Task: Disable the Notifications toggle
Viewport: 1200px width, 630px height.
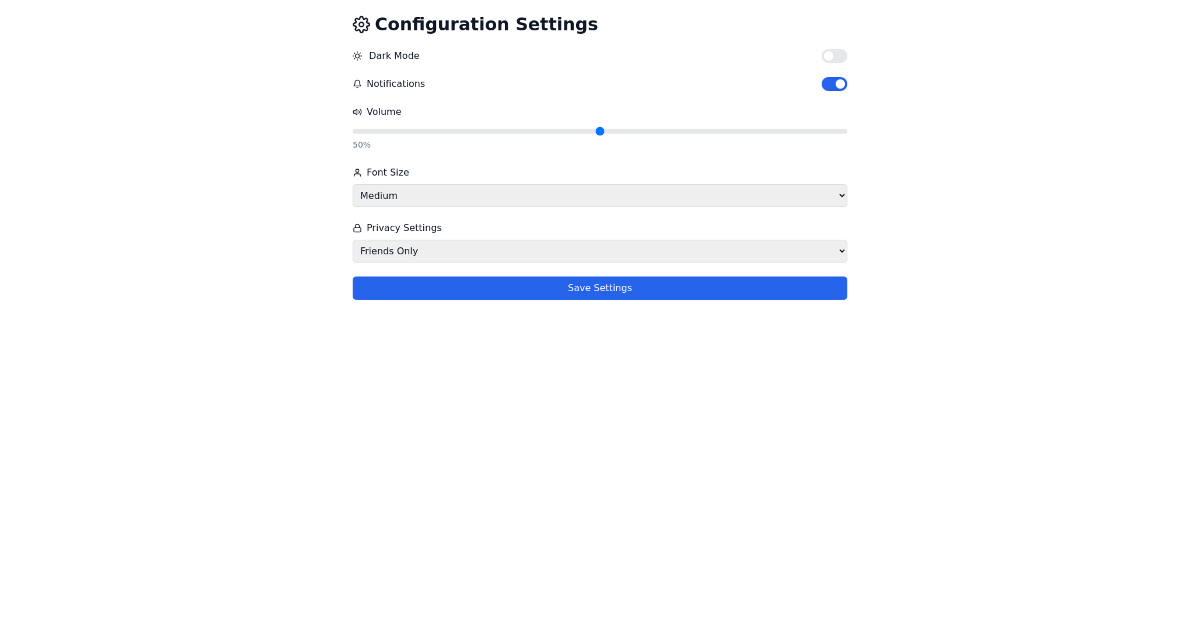Action: [834, 84]
